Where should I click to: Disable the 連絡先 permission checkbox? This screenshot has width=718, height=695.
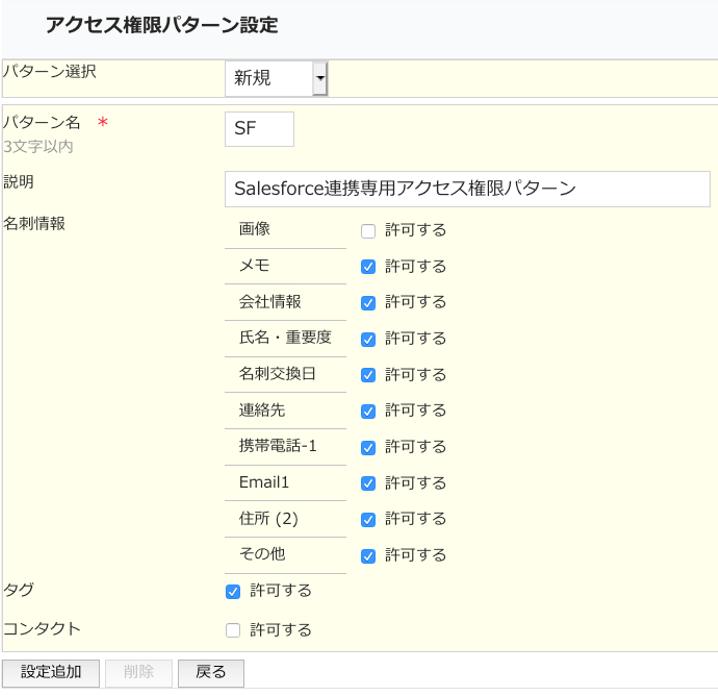(x=368, y=411)
